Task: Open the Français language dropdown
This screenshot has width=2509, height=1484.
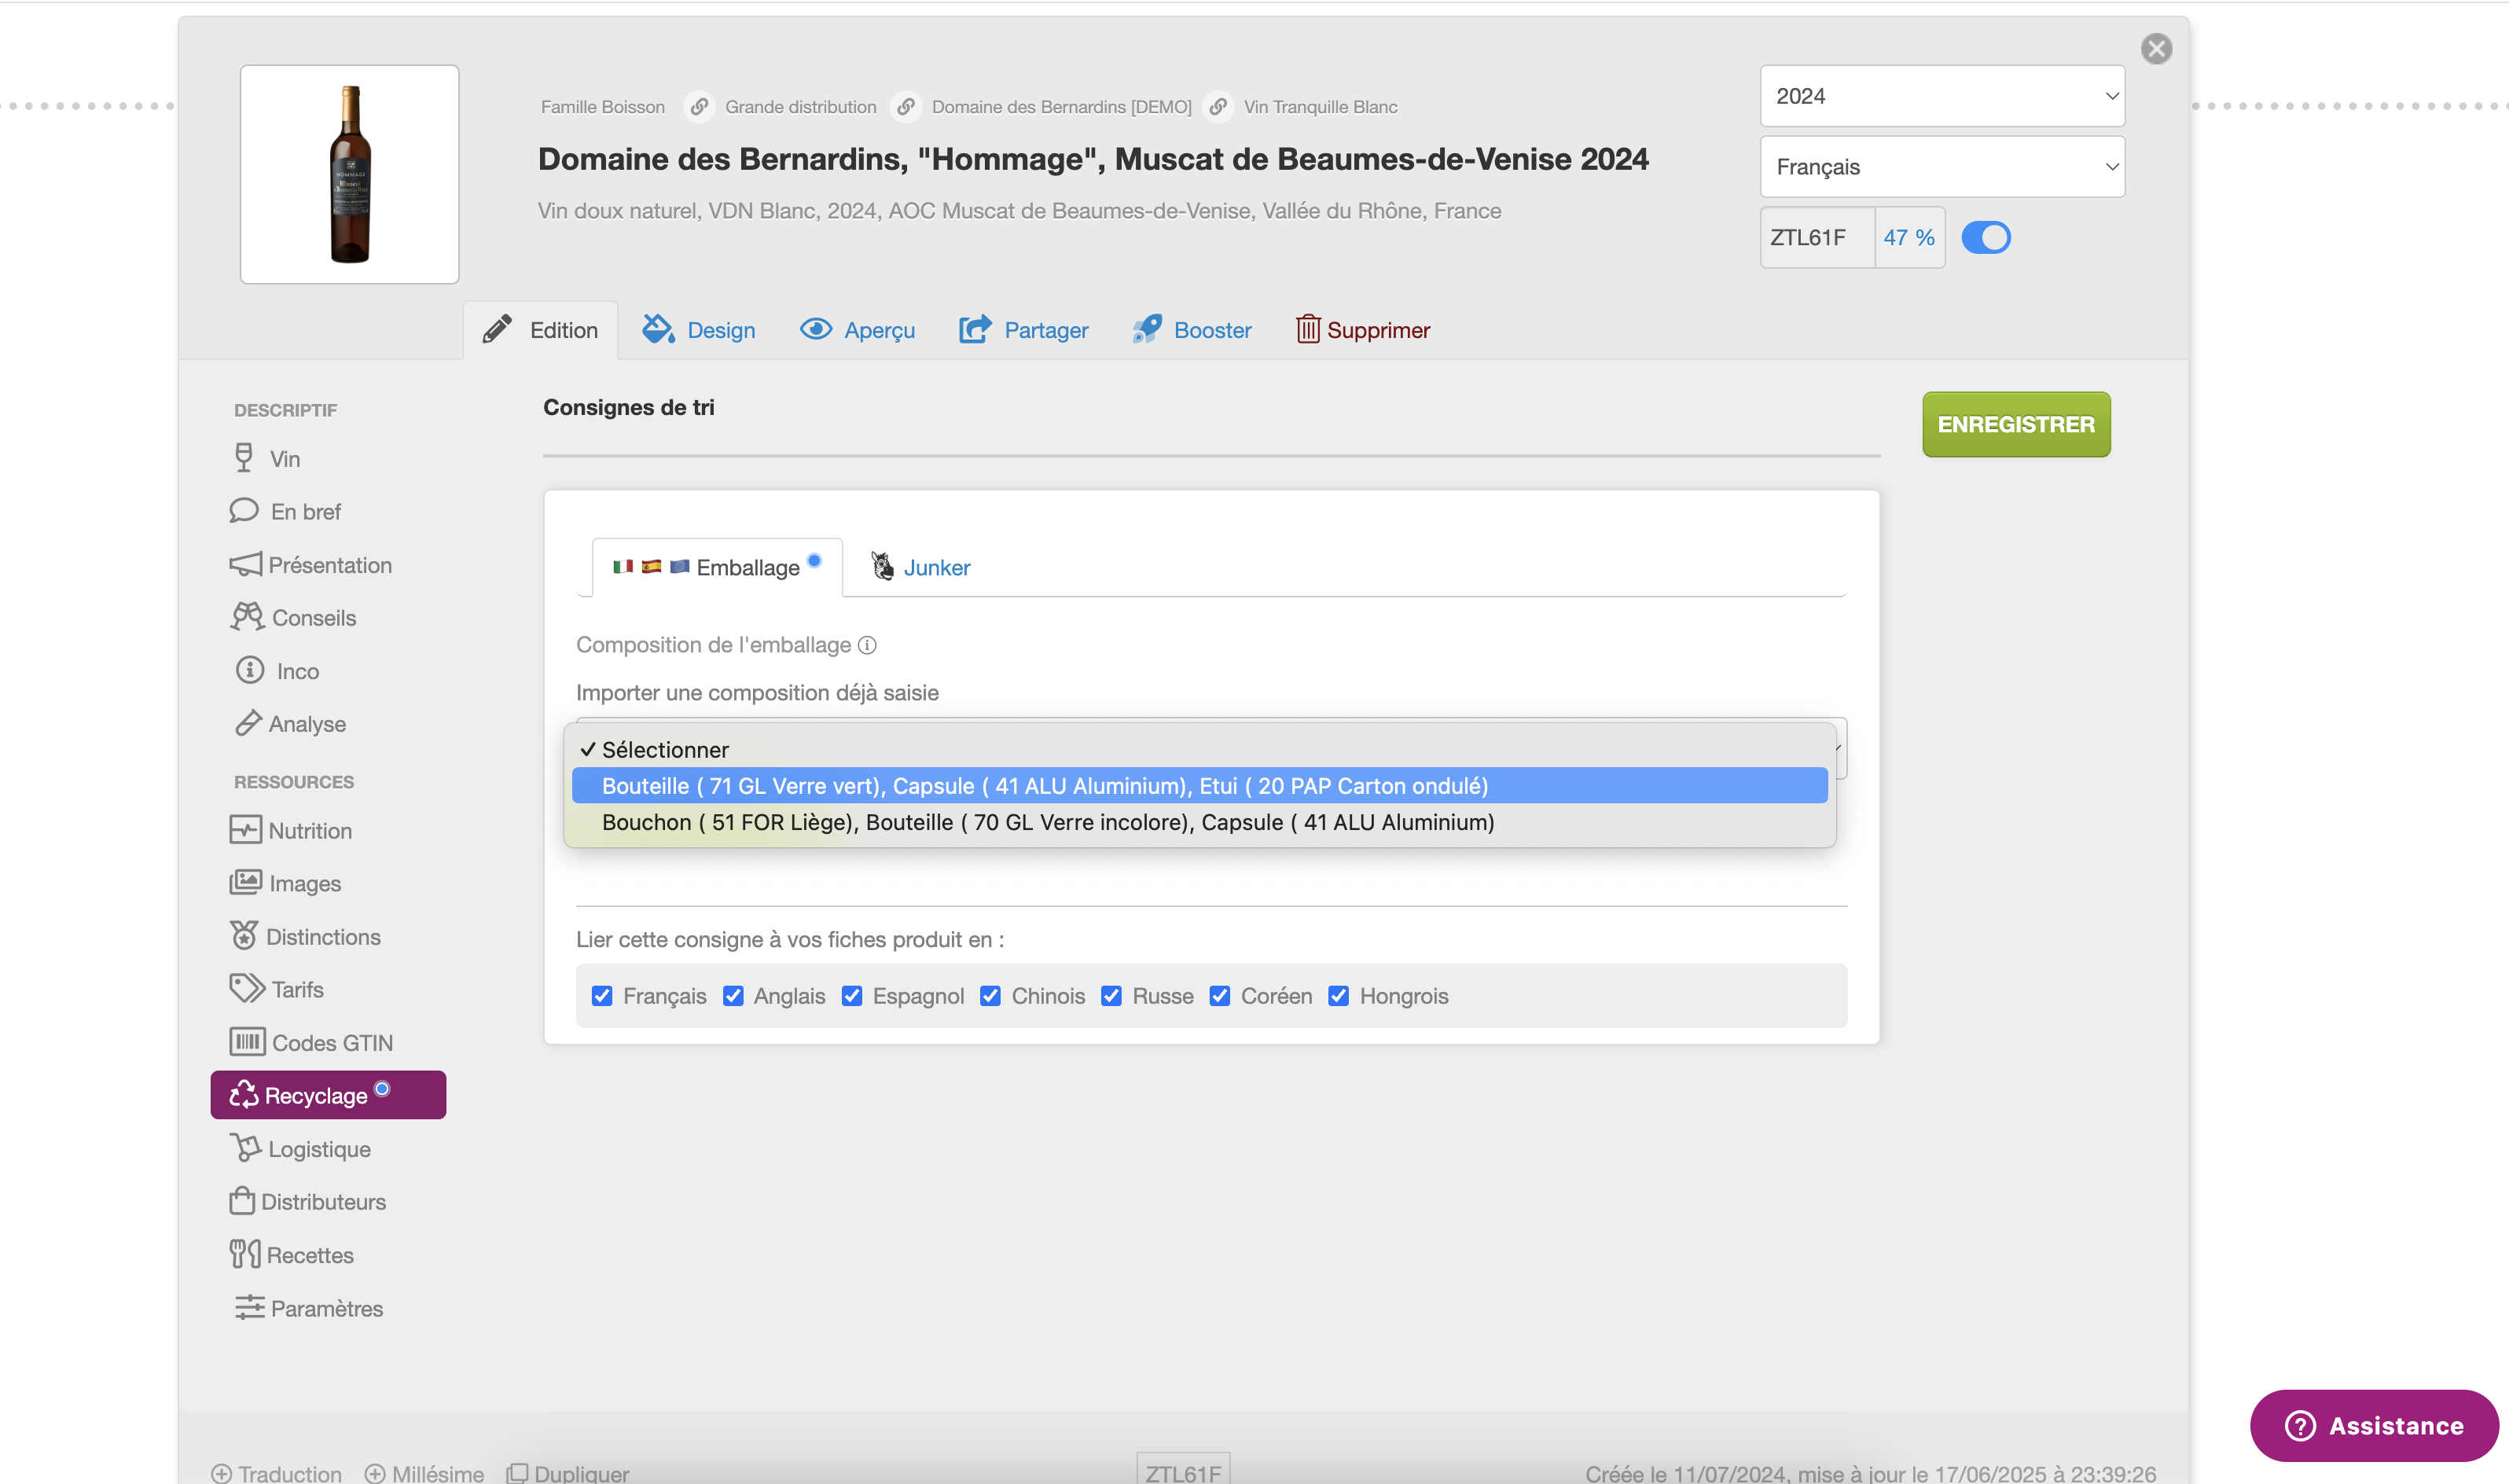Action: 1942,167
